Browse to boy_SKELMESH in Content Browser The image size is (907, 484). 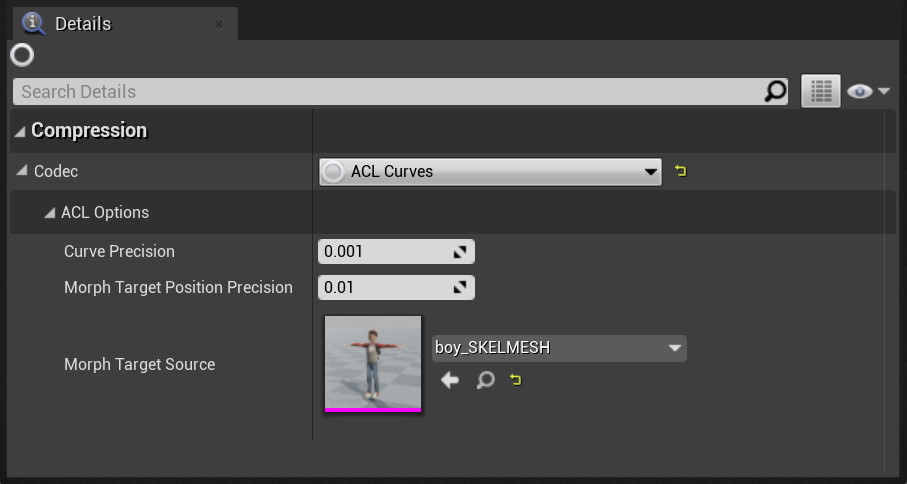[x=485, y=380]
